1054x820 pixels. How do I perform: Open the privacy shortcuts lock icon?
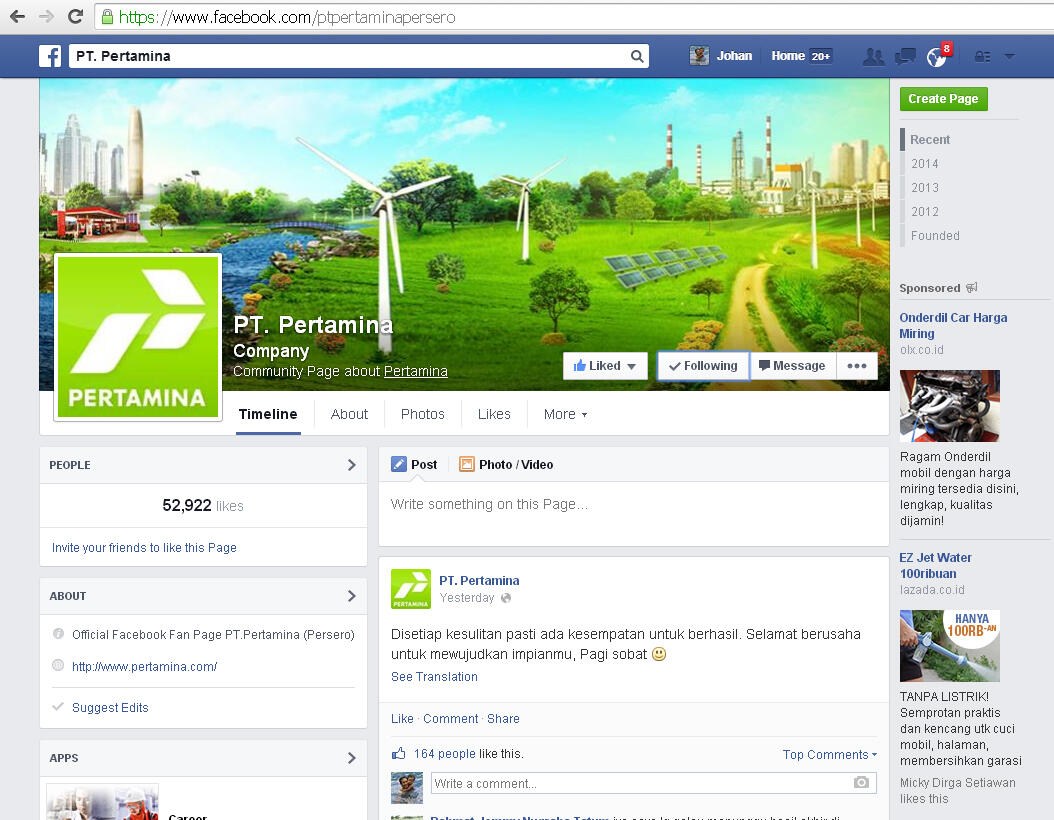pos(982,56)
